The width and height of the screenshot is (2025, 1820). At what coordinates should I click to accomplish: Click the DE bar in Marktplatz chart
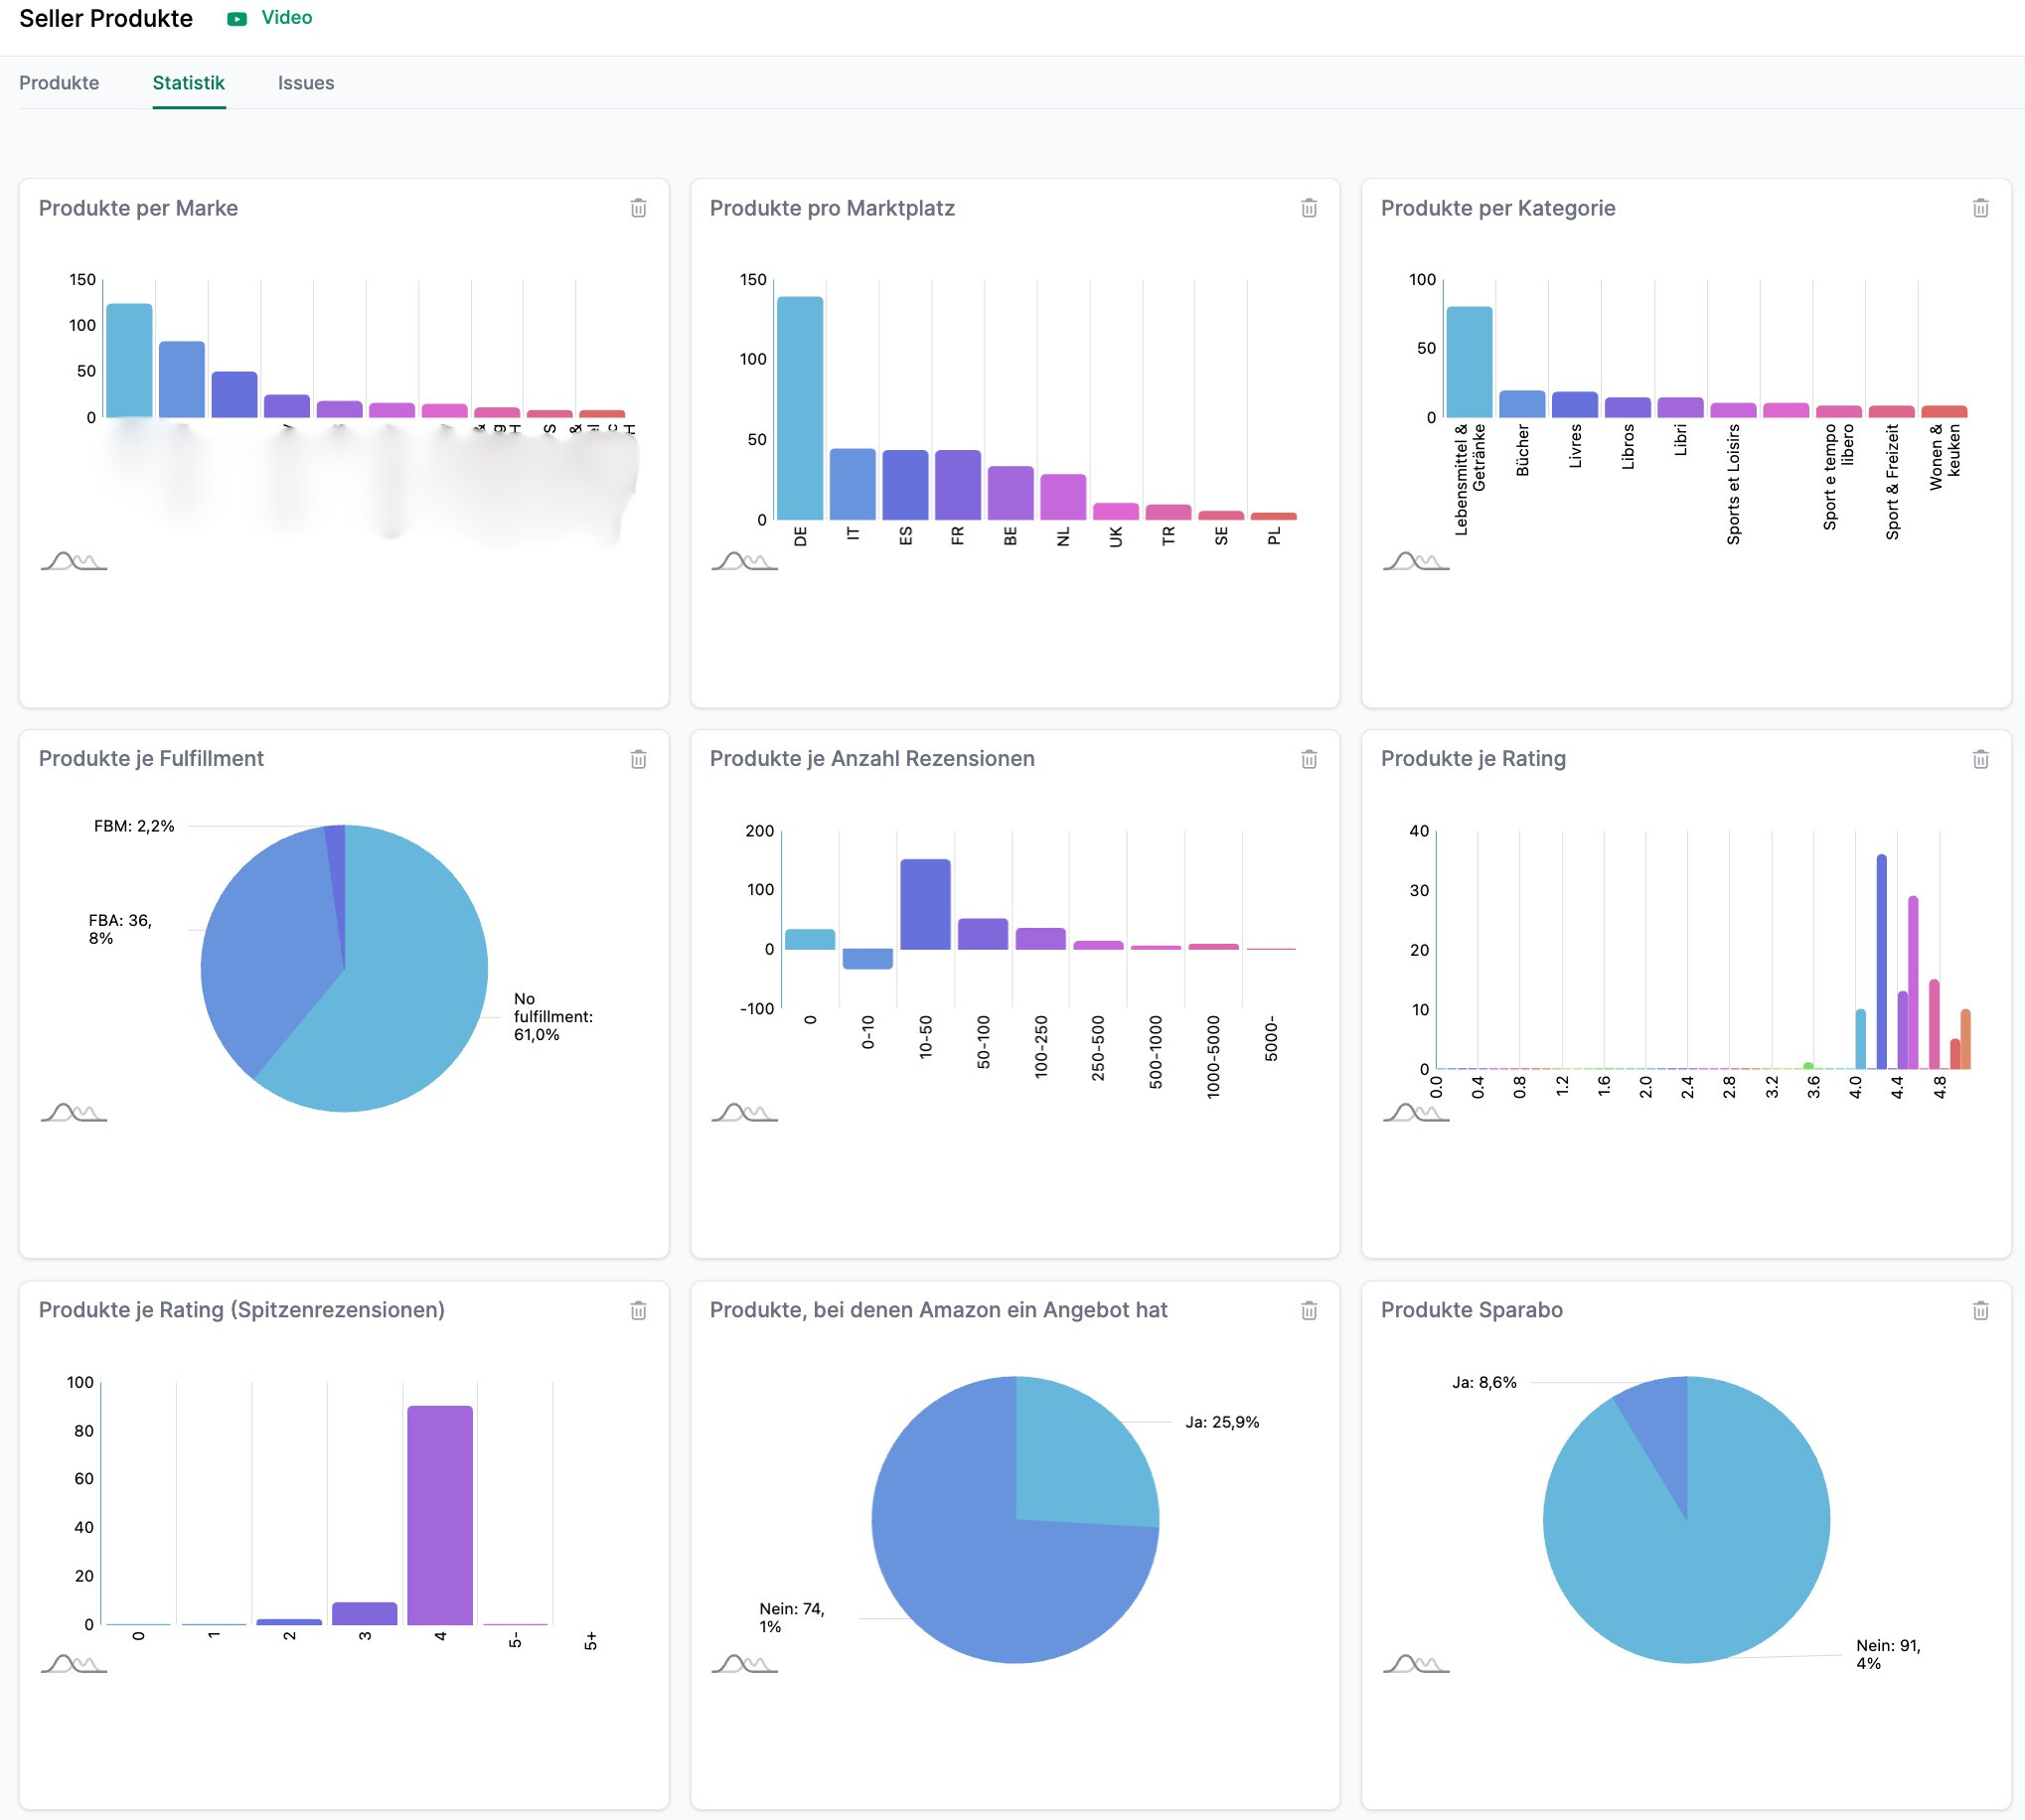799,408
